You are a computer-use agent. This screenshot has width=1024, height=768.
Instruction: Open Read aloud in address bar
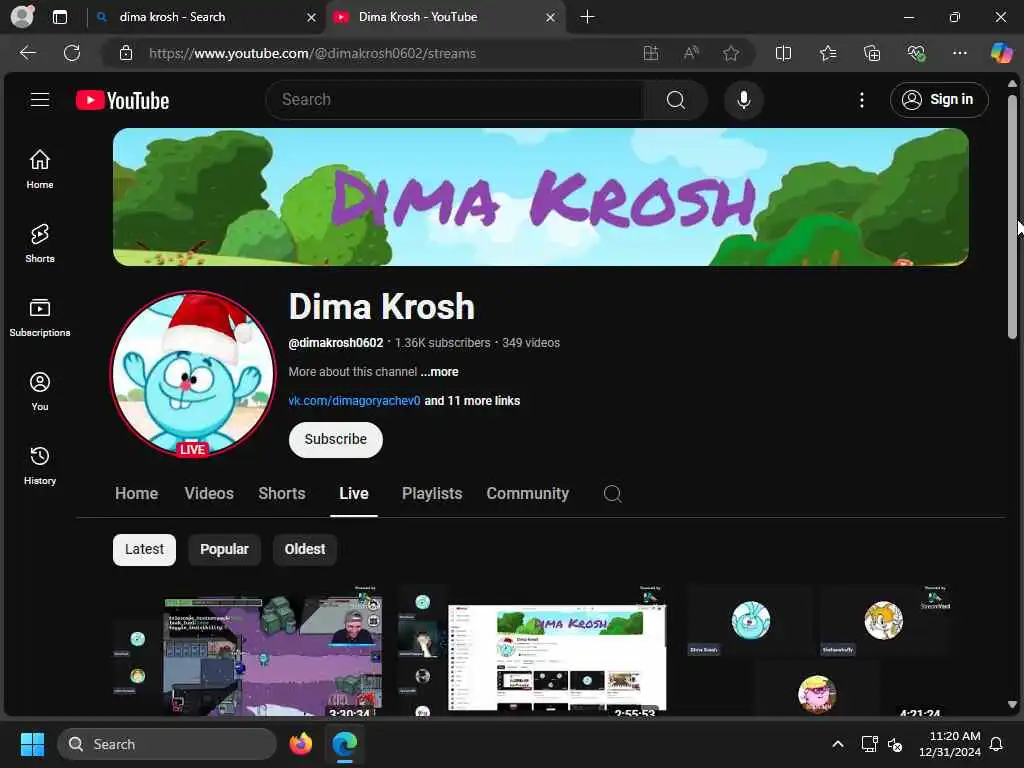coord(691,53)
